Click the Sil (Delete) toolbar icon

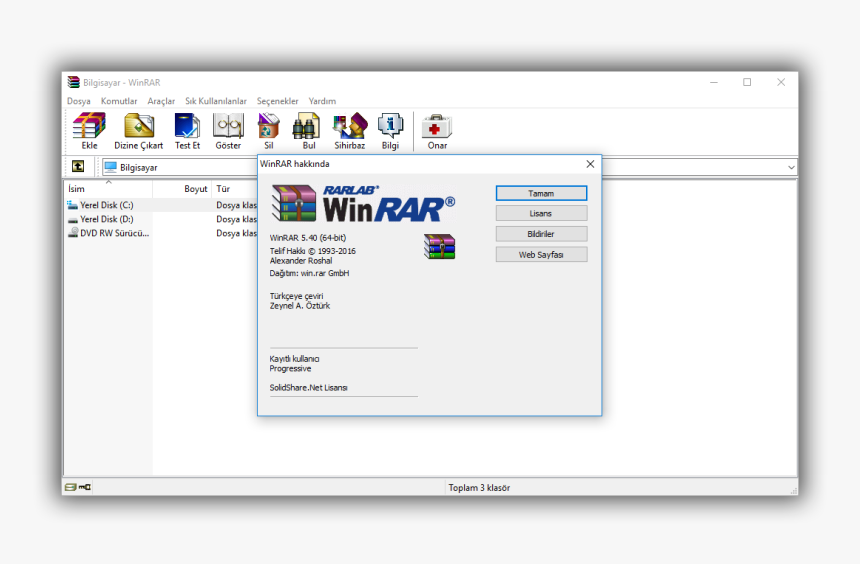click(x=269, y=126)
